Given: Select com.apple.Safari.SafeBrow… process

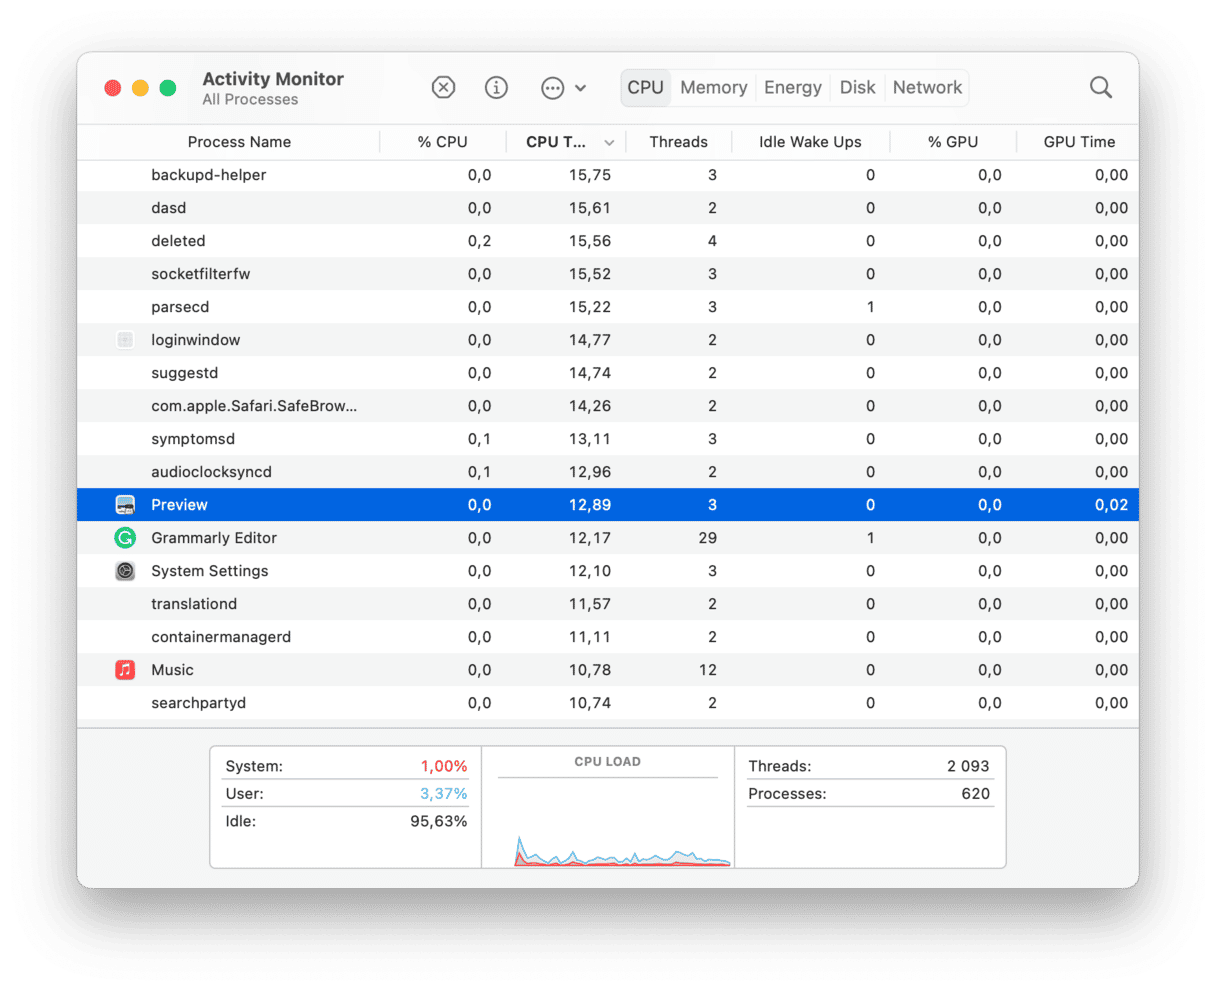Looking at the screenshot, I should click(x=608, y=406).
